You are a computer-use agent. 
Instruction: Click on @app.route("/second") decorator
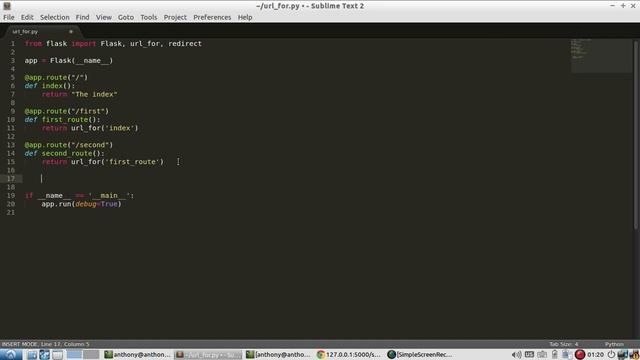[x=69, y=145]
